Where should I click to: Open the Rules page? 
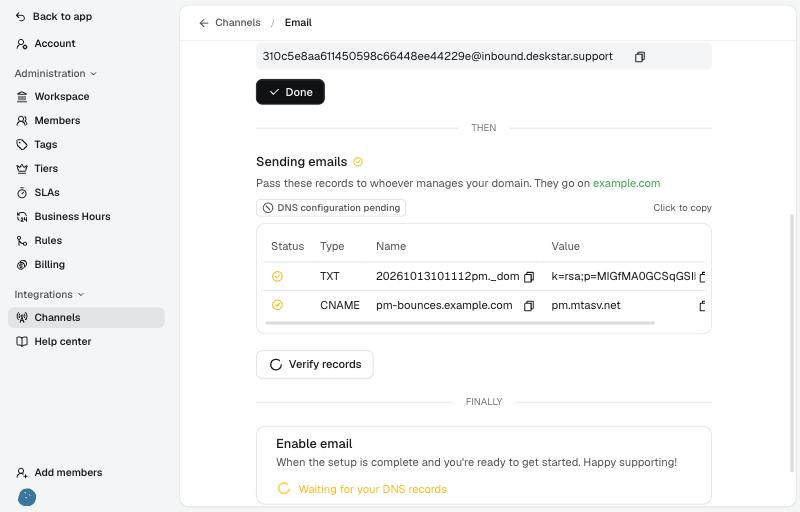86,241
